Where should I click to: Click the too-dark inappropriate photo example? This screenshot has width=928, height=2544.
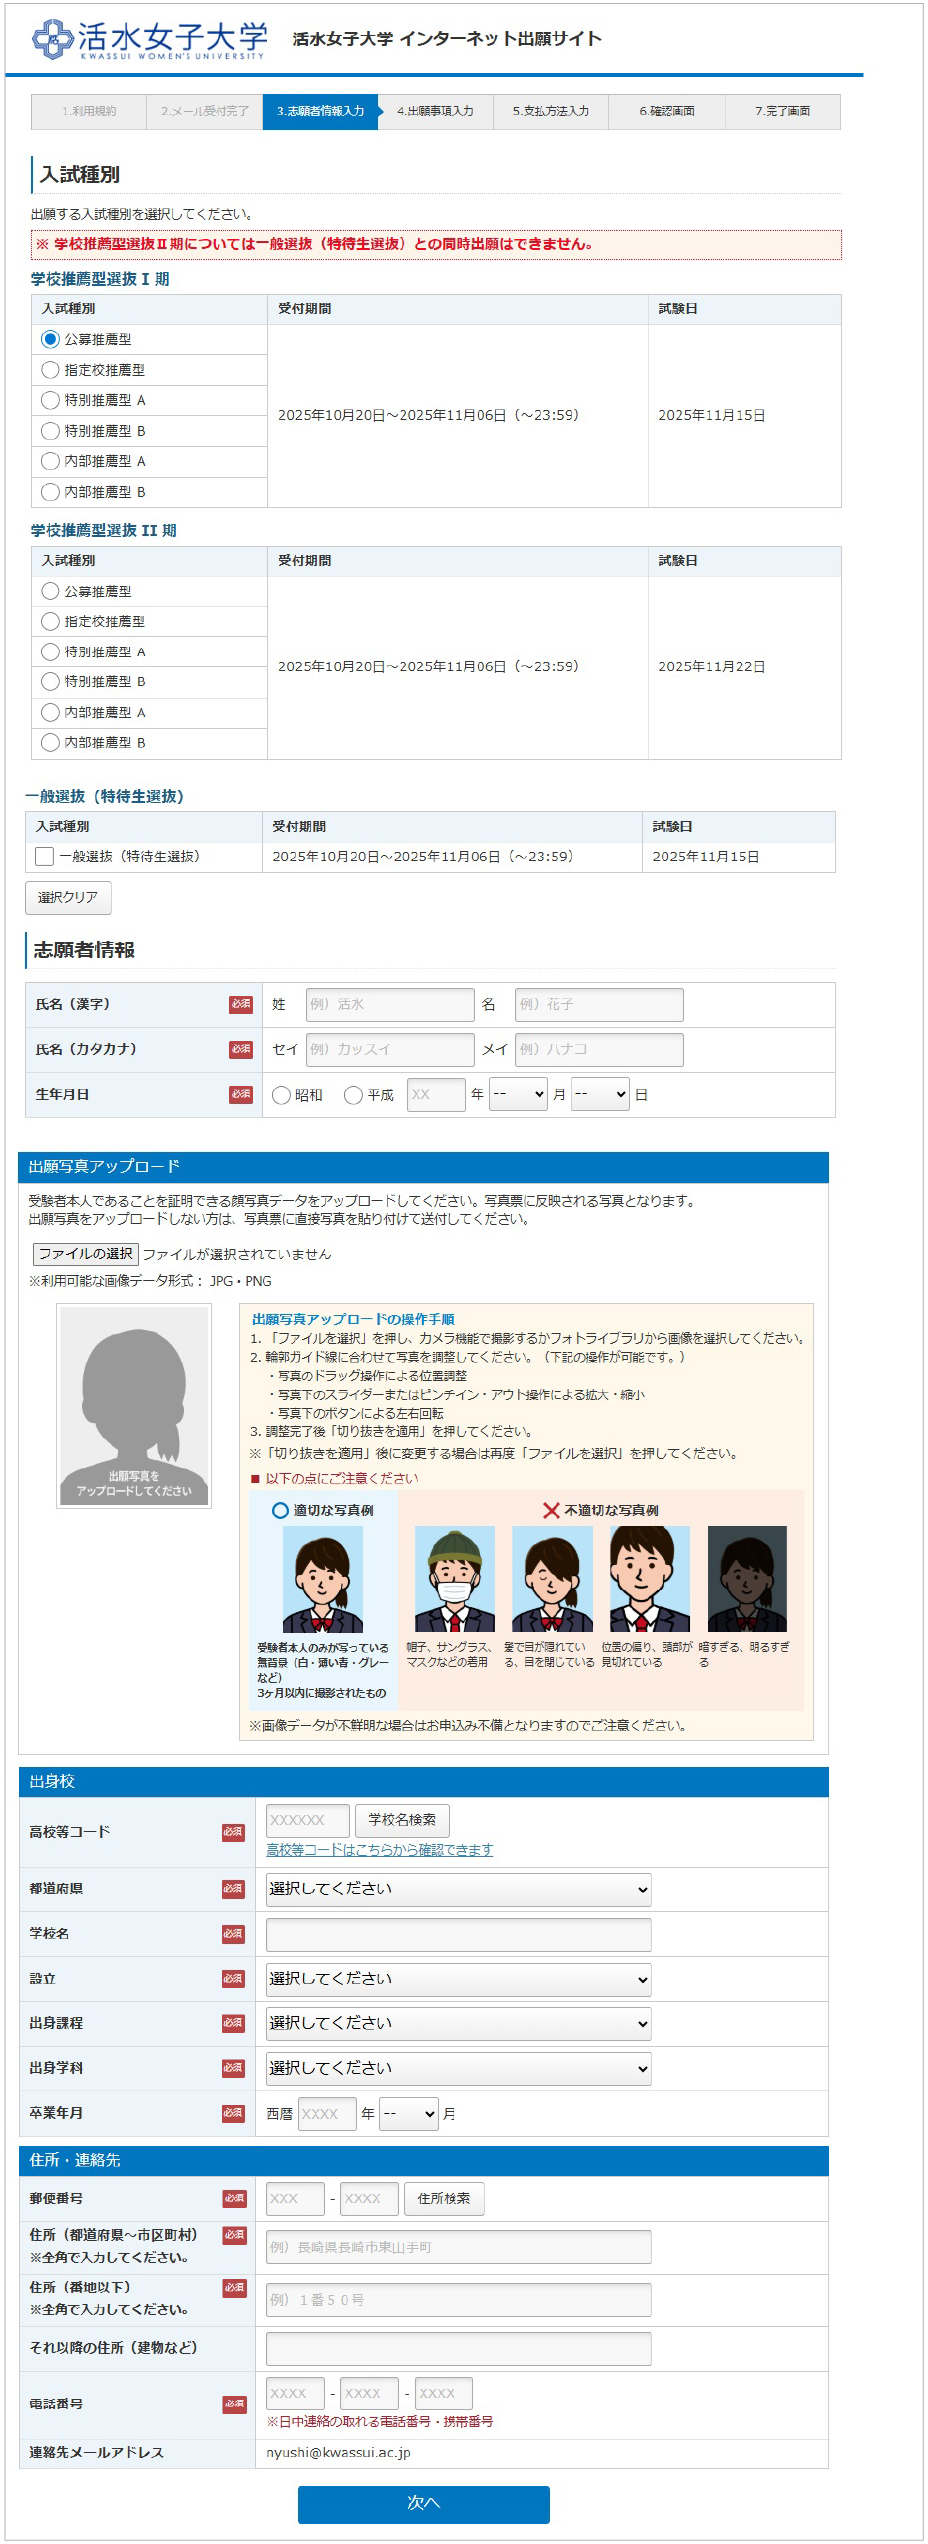pos(747,1579)
